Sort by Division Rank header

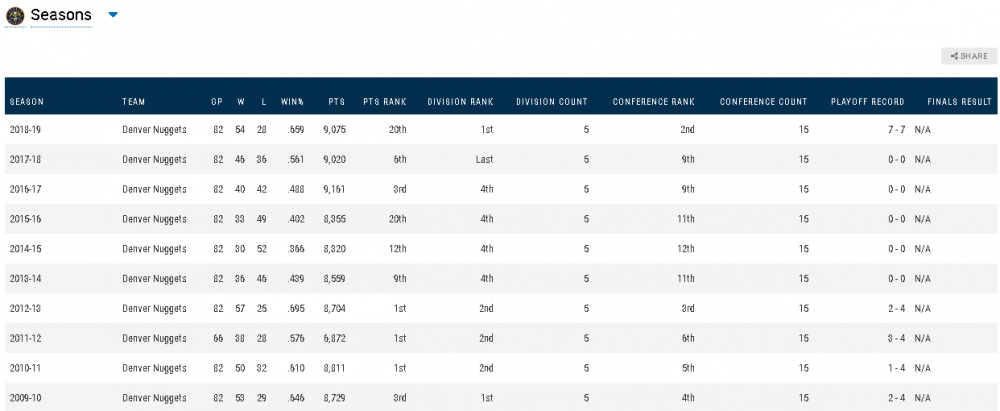(460, 102)
